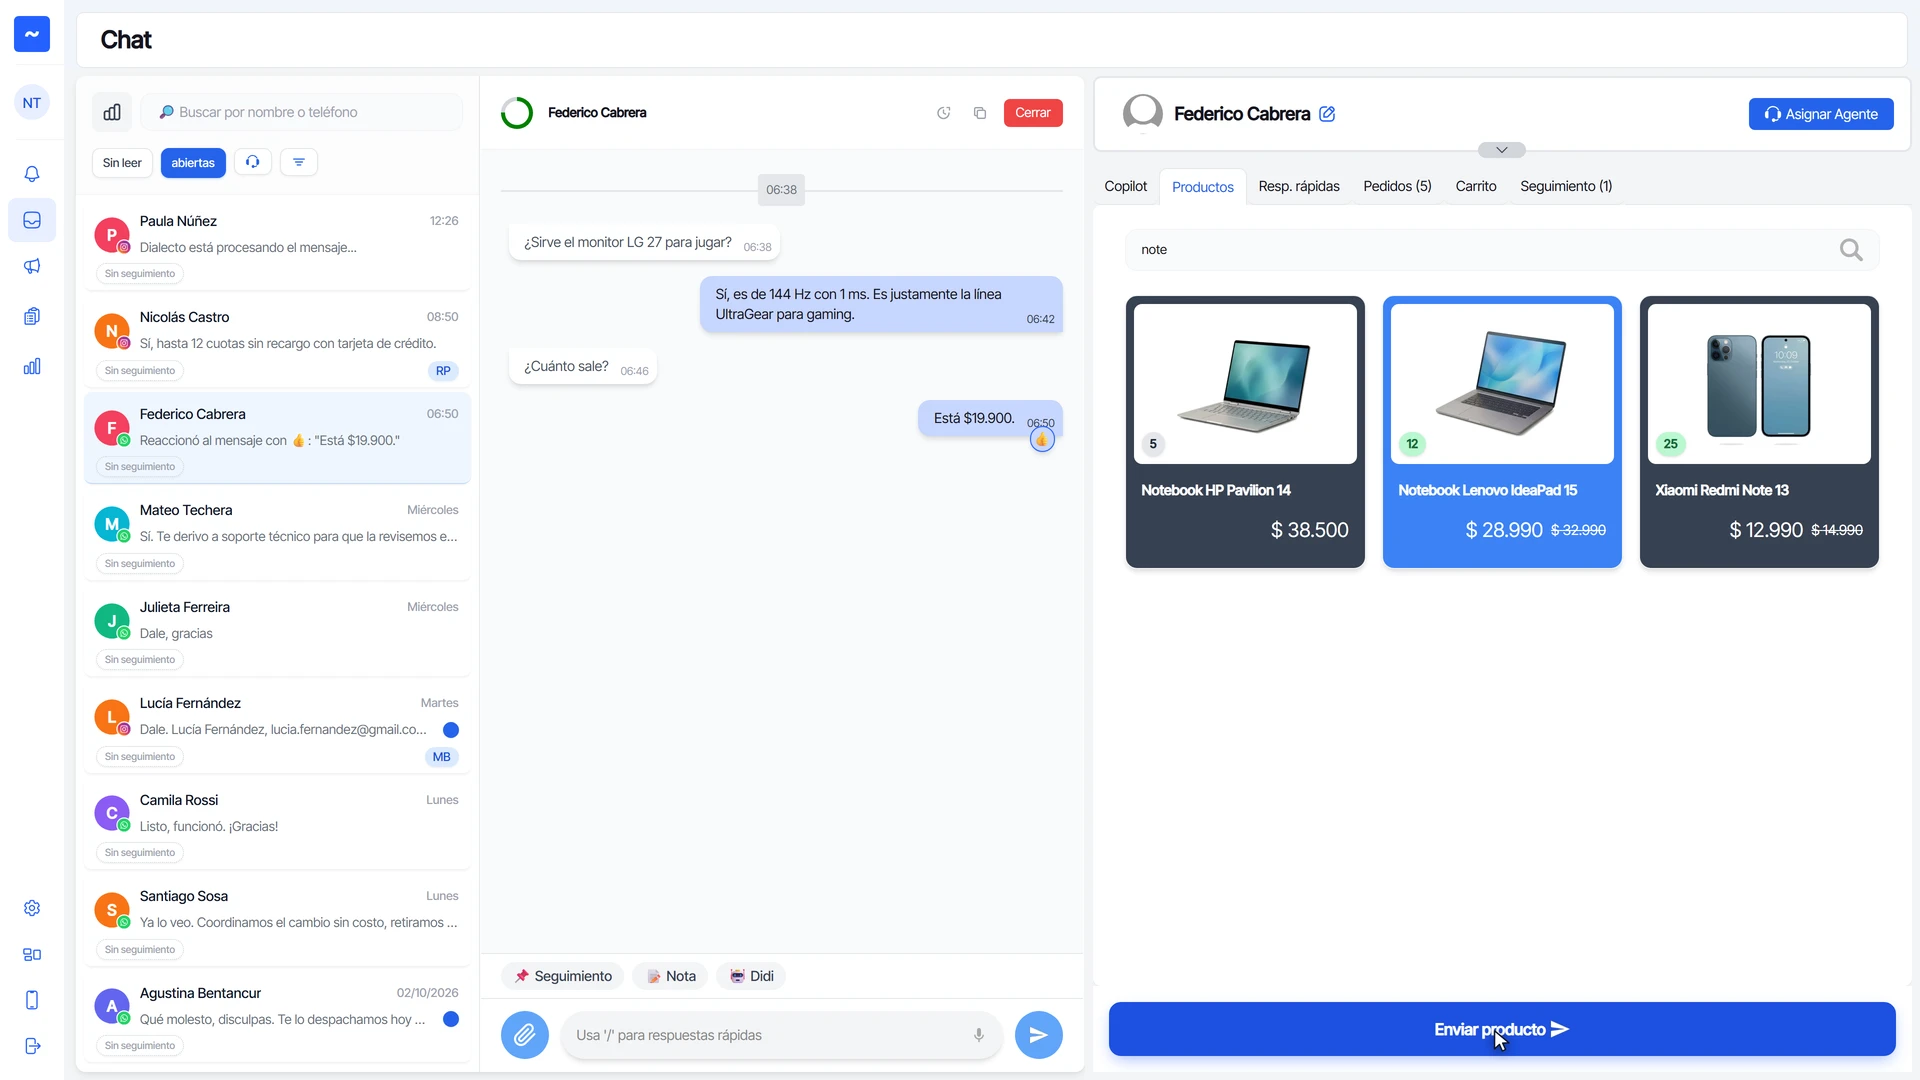The width and height of the screenshot is (1920, 1080).
Task: Click the product search magnifier icon
Action: coord(1851,250)
